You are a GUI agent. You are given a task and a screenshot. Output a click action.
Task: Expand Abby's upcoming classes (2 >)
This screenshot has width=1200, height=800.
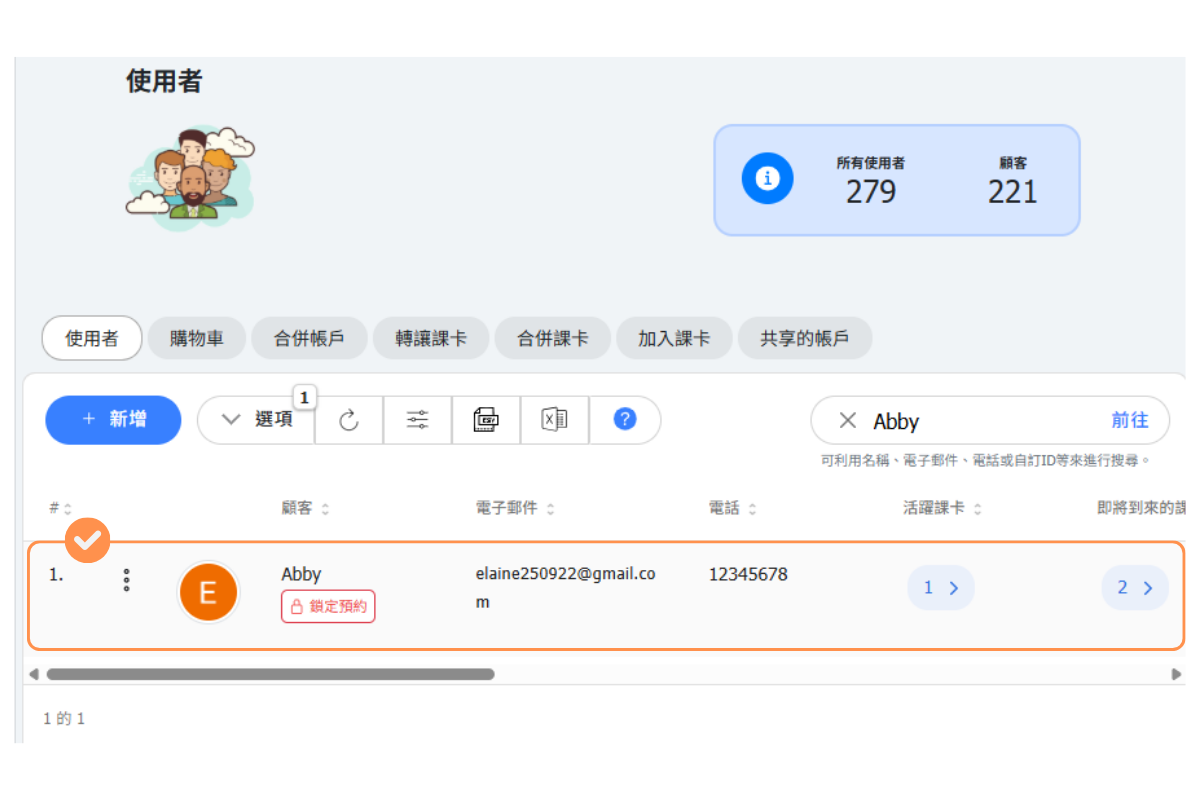1134,588
